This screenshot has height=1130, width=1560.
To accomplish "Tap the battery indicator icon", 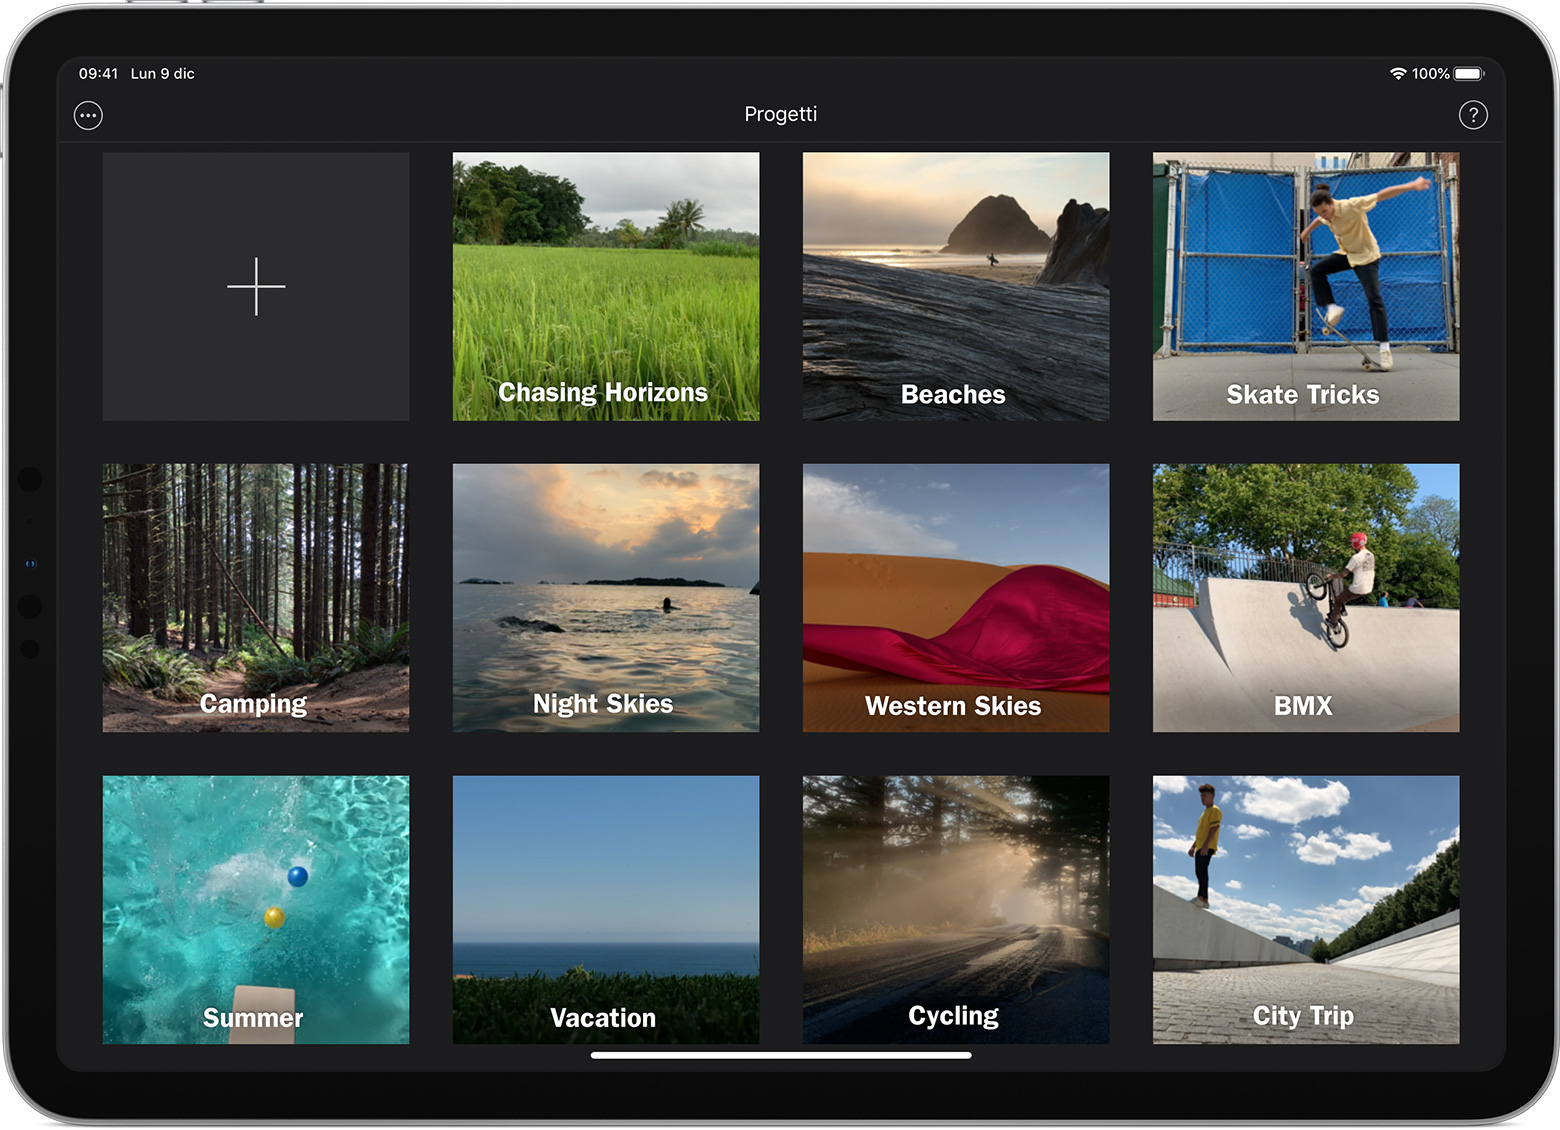I will click(1469, 74).
